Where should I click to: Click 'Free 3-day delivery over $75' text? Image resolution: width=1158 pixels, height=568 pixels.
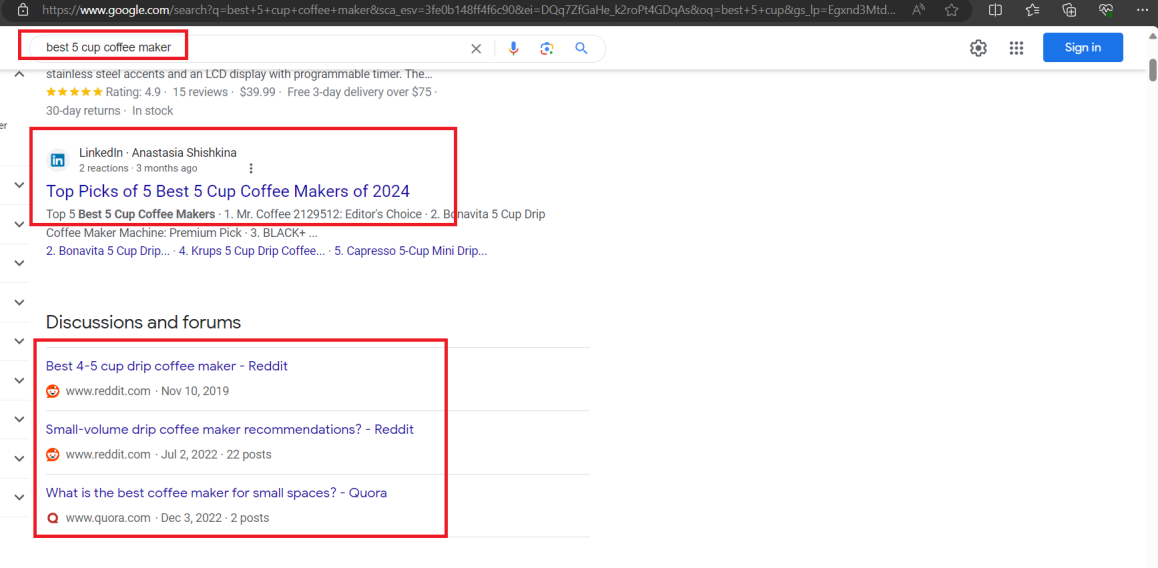359,92
